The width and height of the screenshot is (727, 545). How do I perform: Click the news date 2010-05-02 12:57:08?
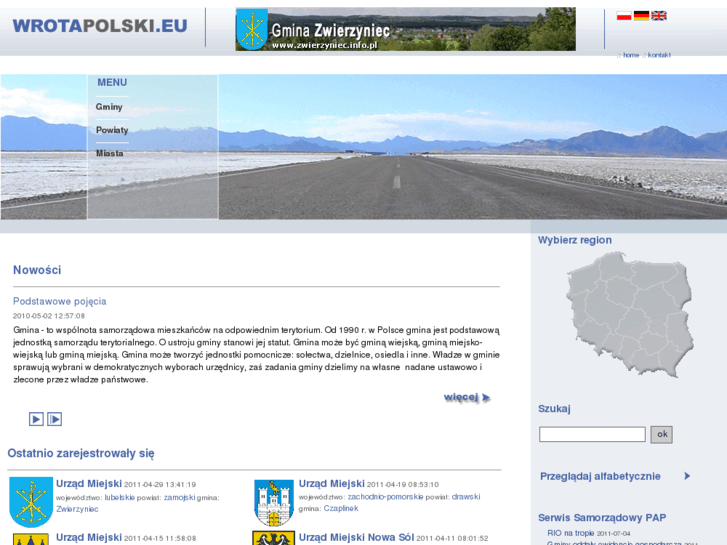49,316
